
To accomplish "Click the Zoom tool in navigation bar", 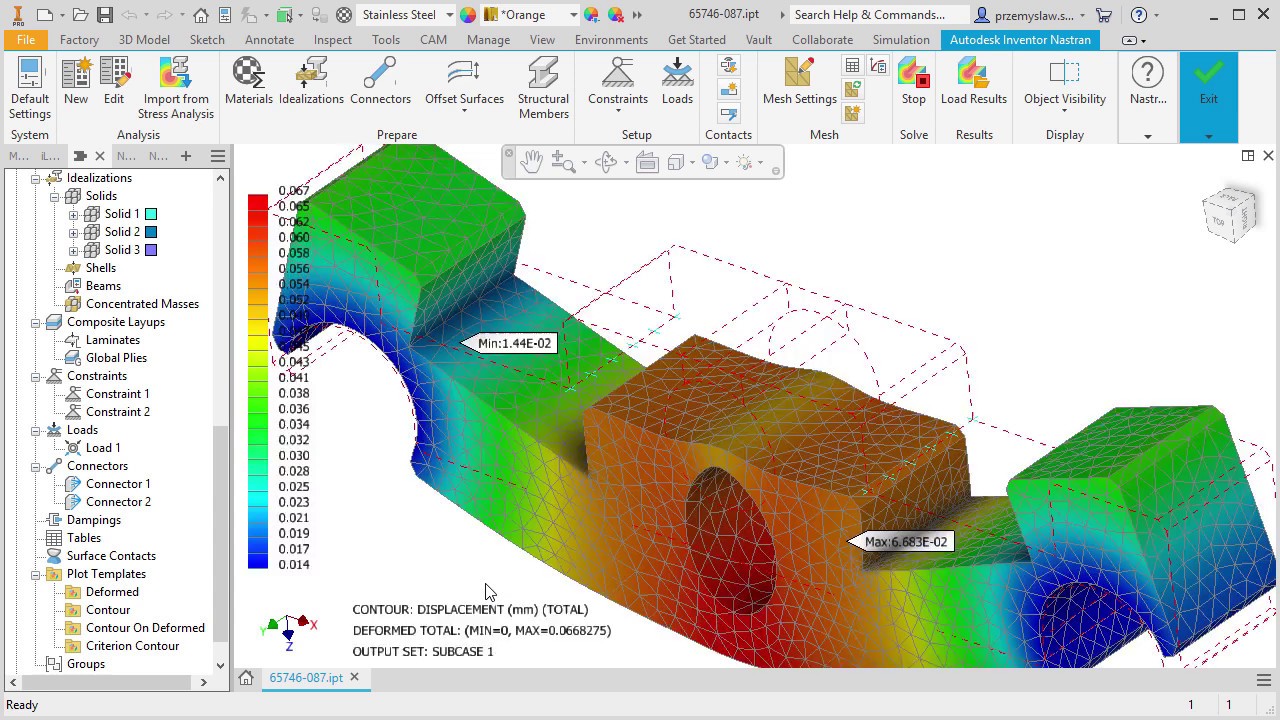I will pos(561,162).
